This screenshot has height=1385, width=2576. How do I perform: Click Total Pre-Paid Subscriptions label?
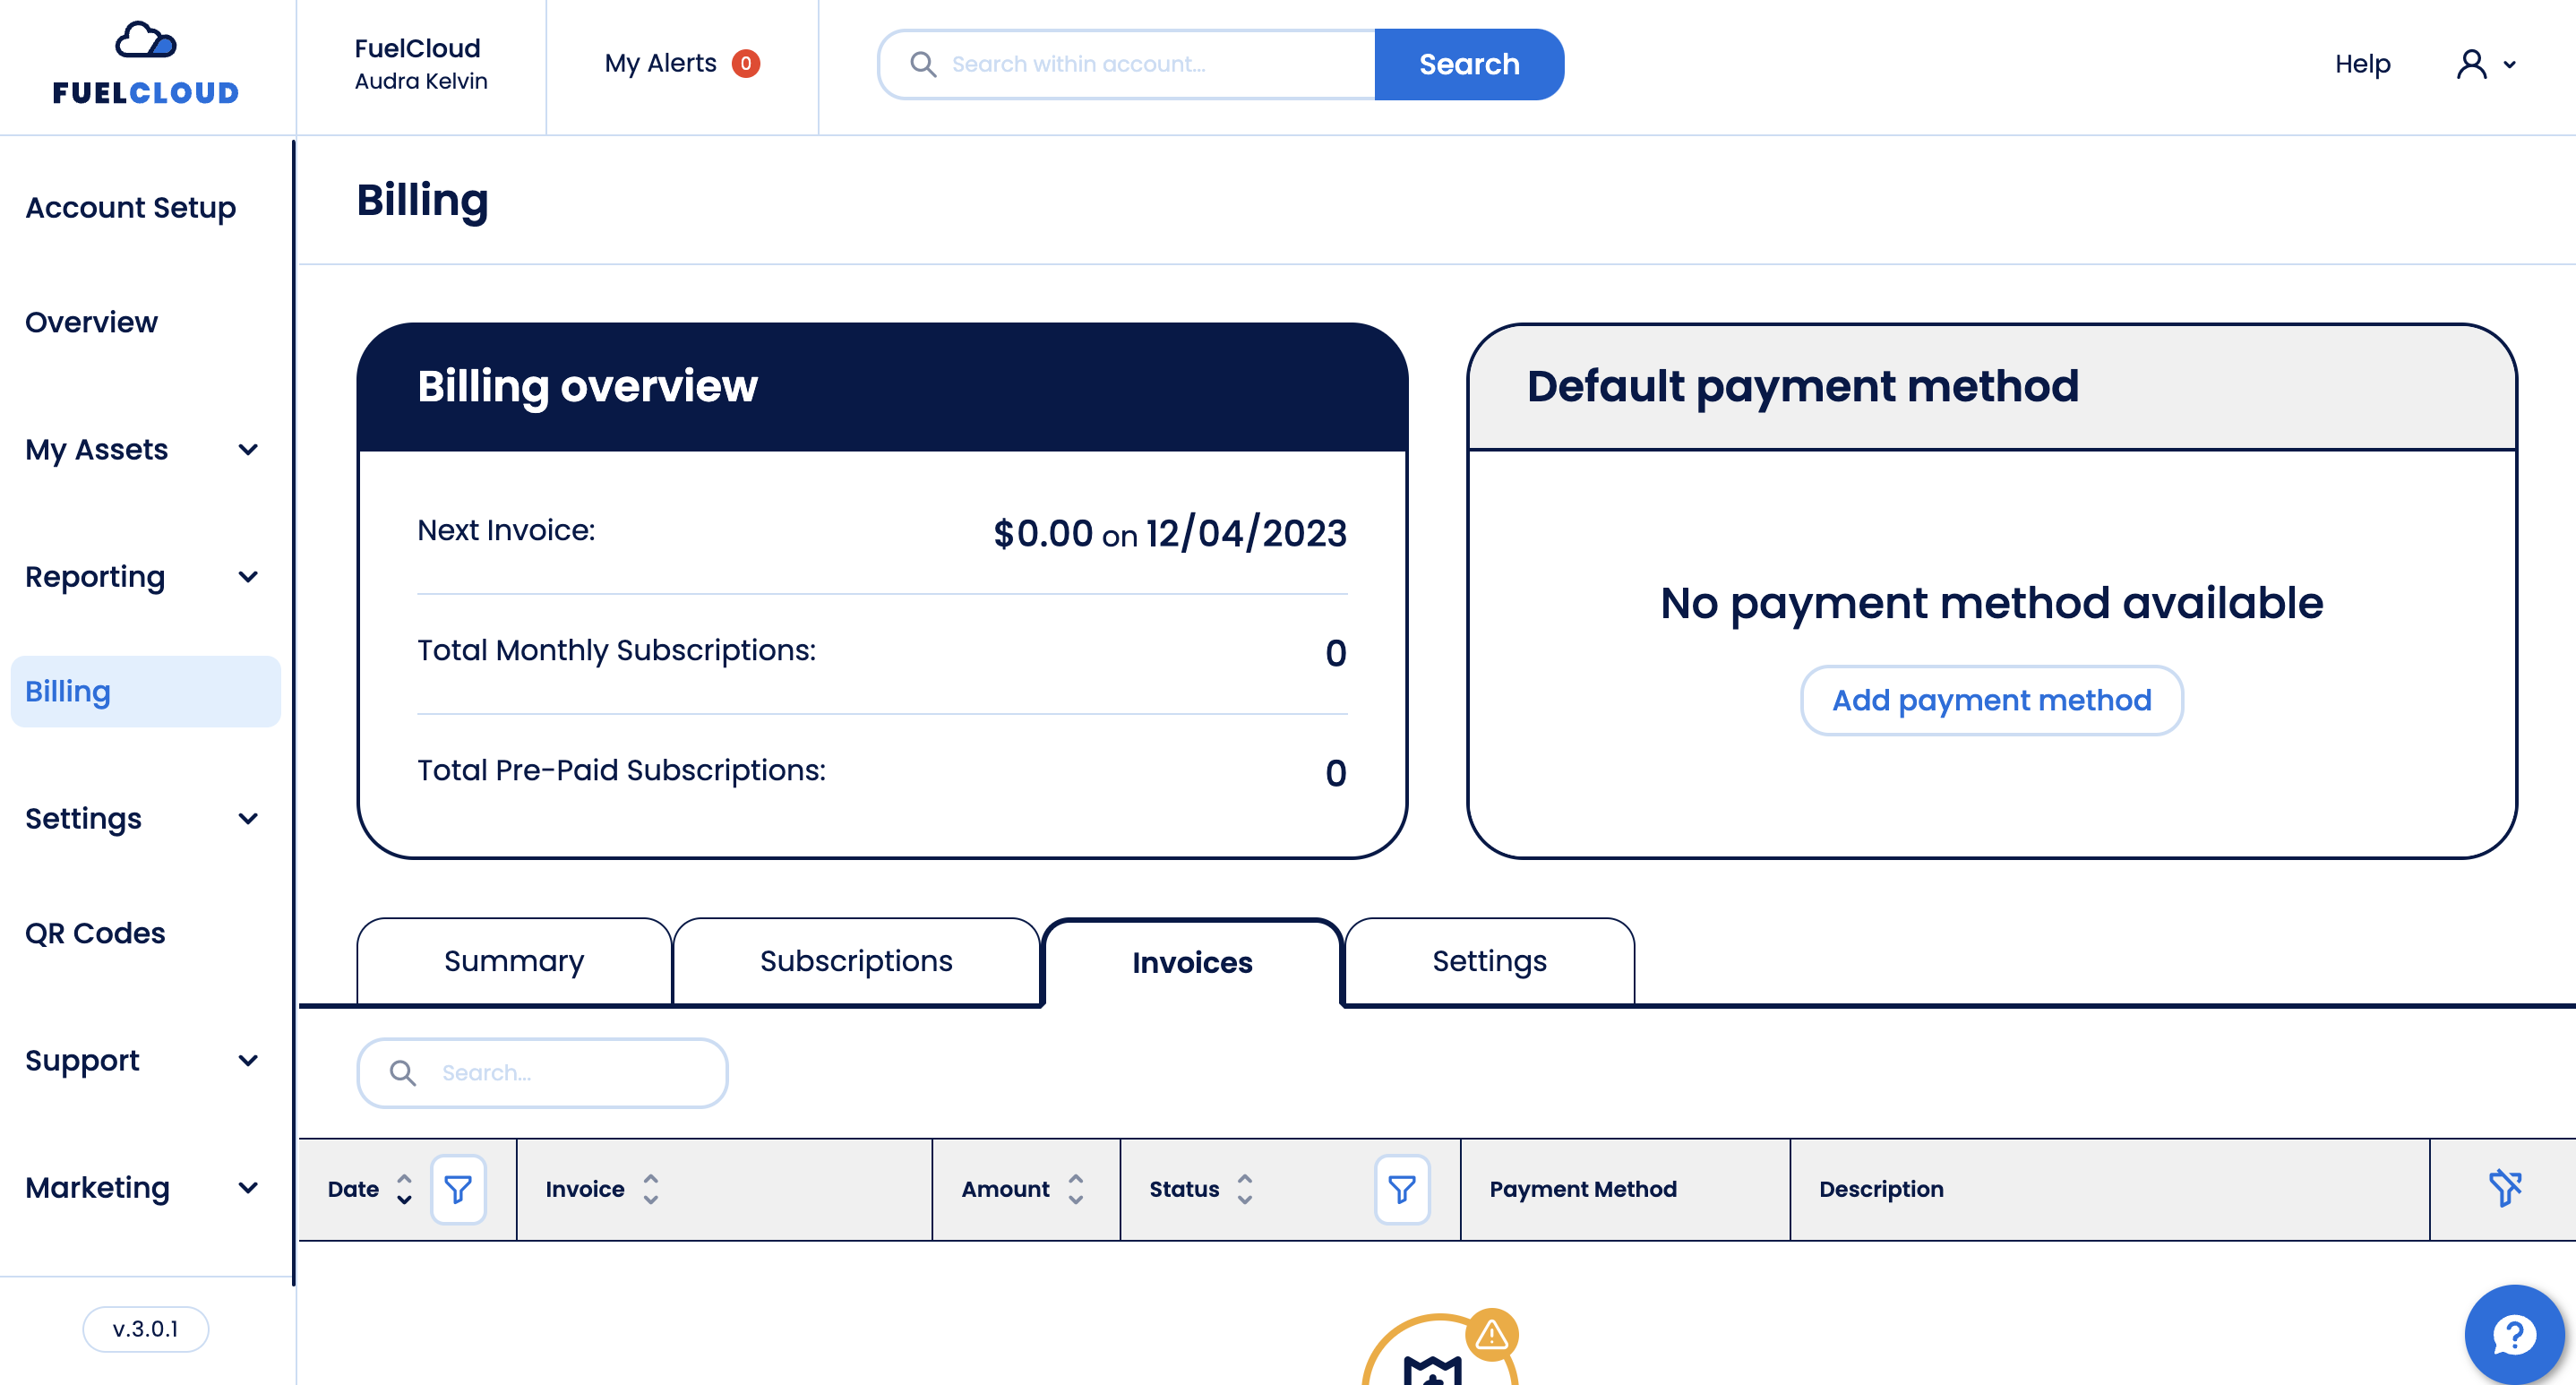(x=621, y=770)
